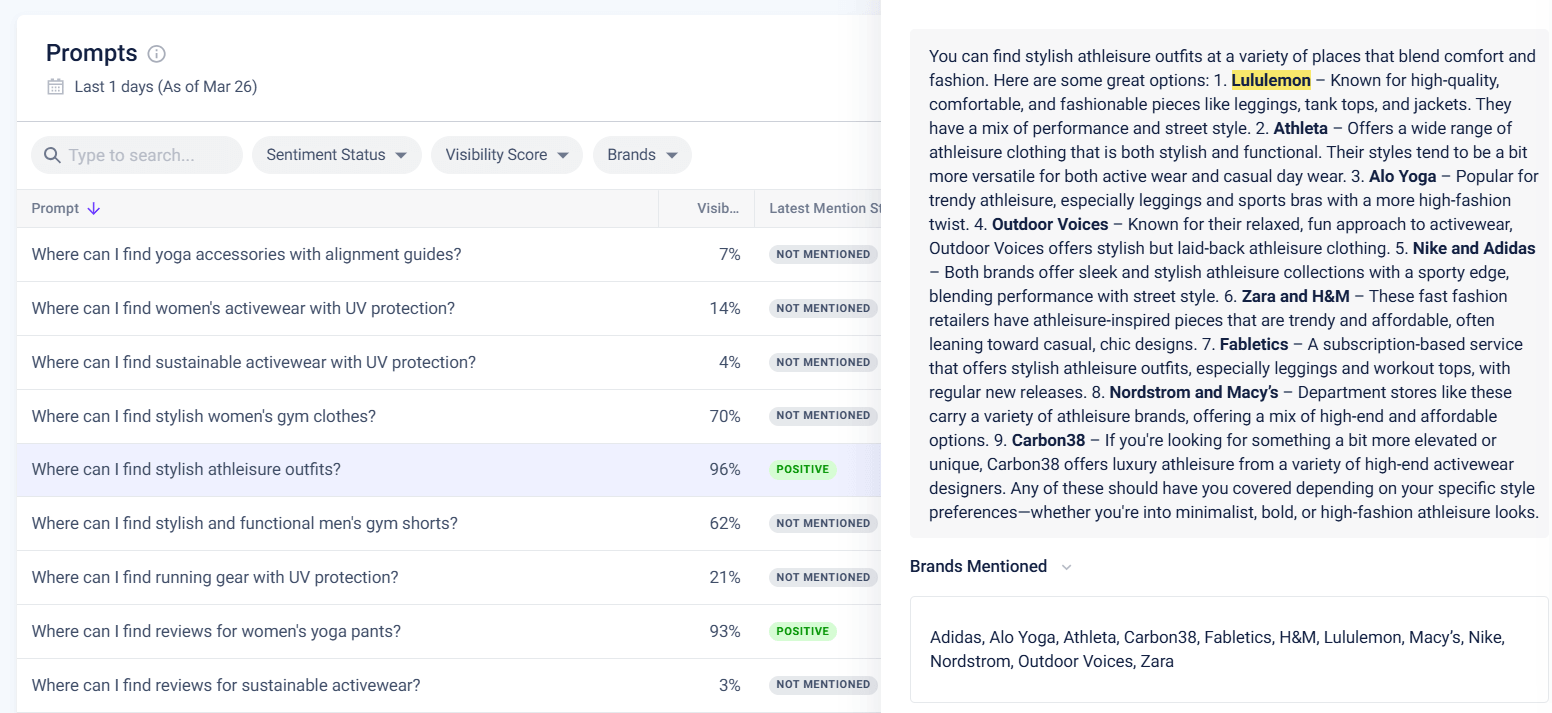Click Positive badge in athleisure outfits row
1552x713 pixels.
[802, 469]
